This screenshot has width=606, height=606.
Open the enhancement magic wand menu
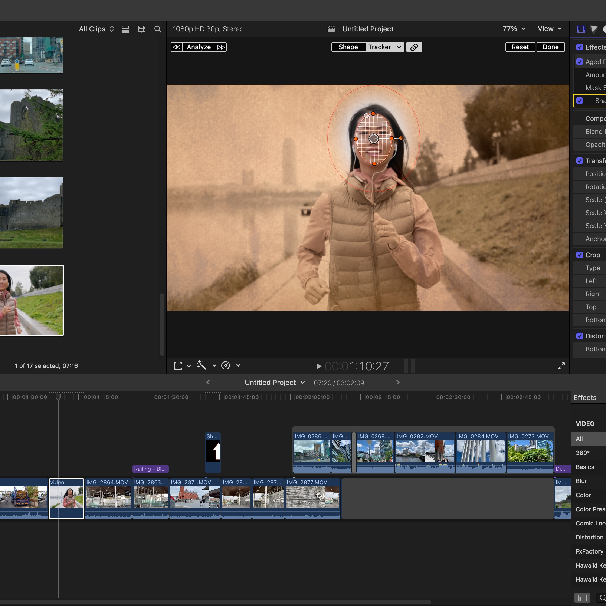204,366
